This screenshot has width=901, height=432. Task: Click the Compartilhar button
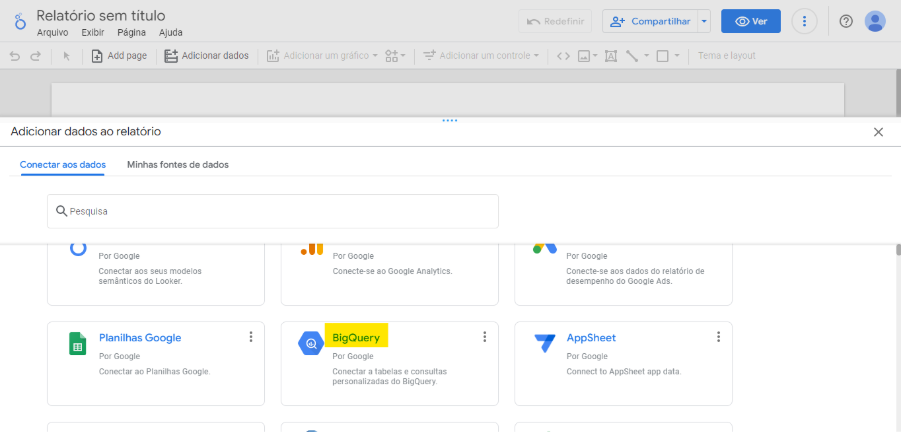coord(650,21)
